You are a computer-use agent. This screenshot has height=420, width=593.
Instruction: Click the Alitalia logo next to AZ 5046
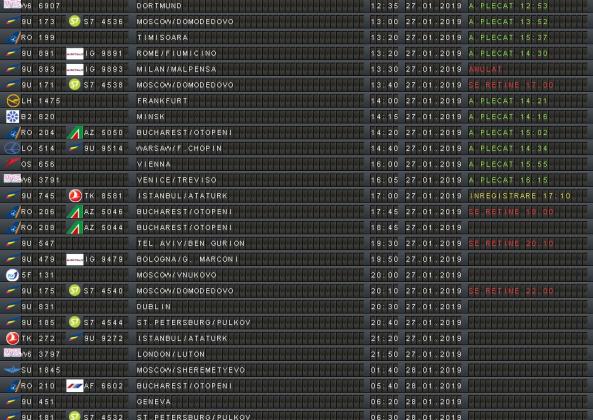coord(75,212)
